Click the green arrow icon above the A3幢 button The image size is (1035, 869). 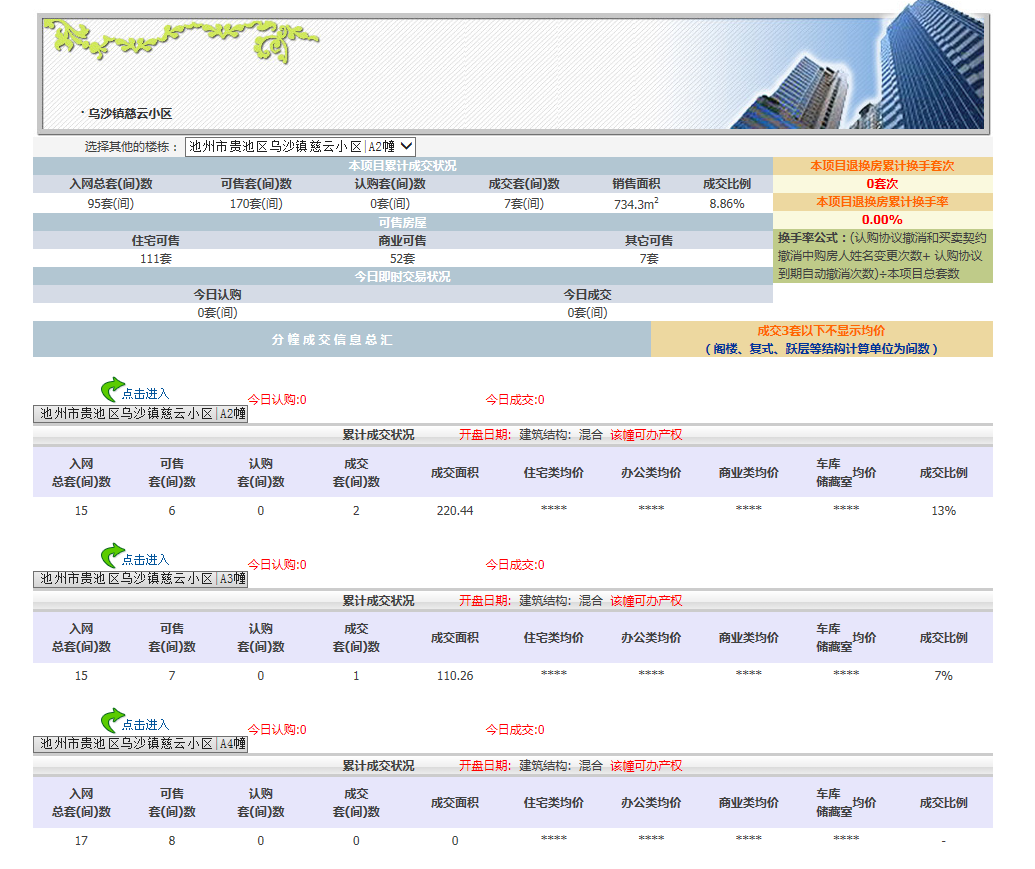[x=112, y=556]
